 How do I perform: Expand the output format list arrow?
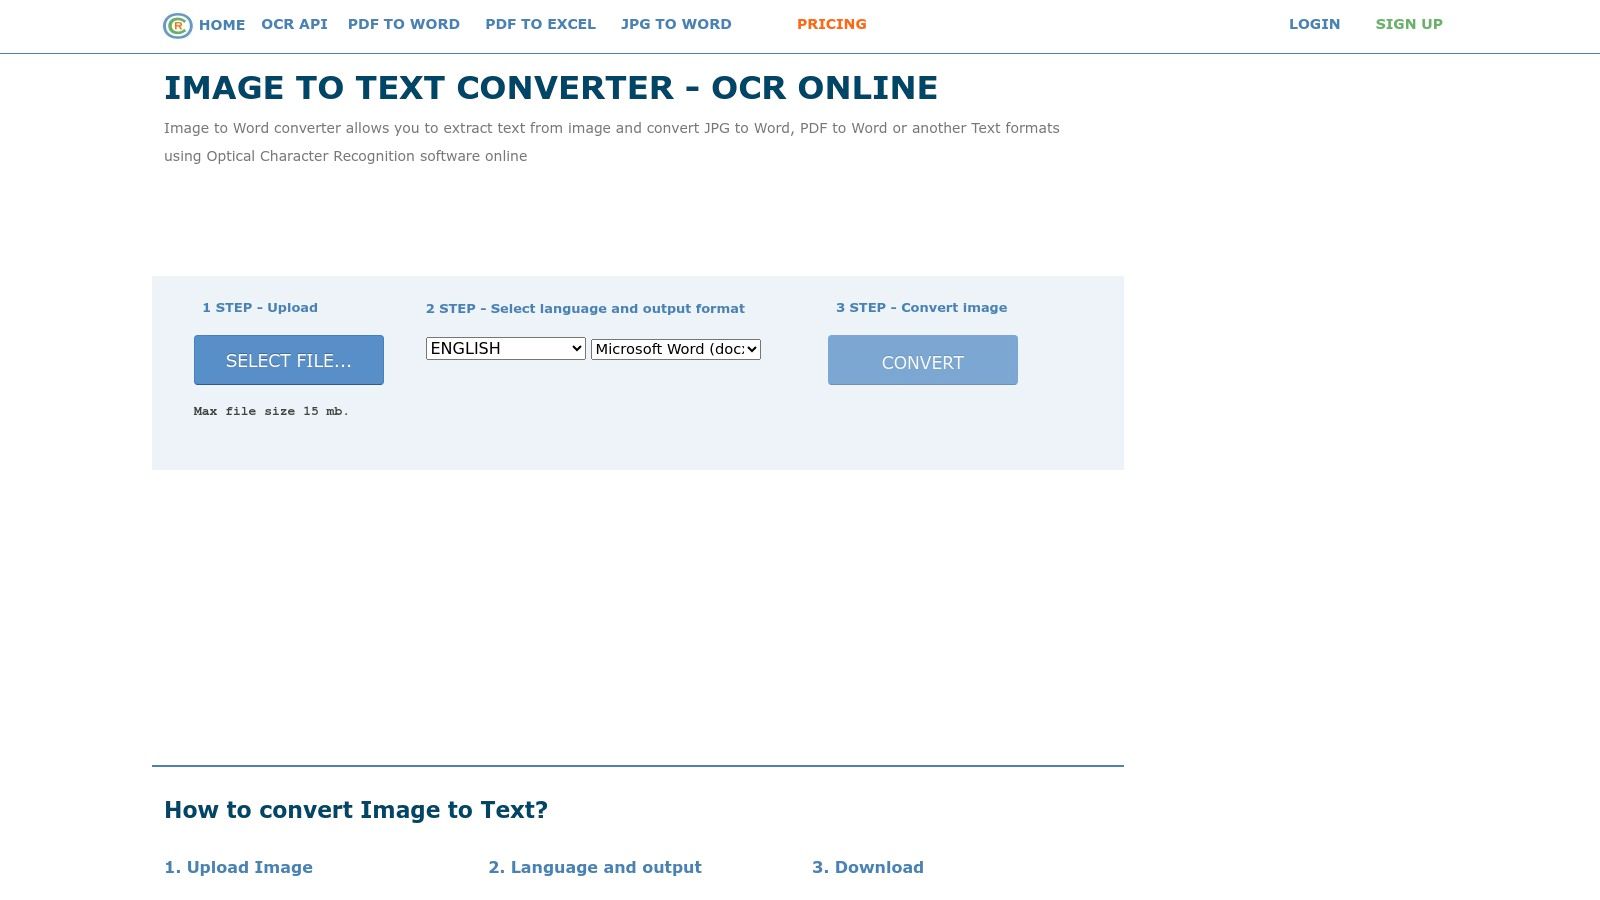point(751,349)
